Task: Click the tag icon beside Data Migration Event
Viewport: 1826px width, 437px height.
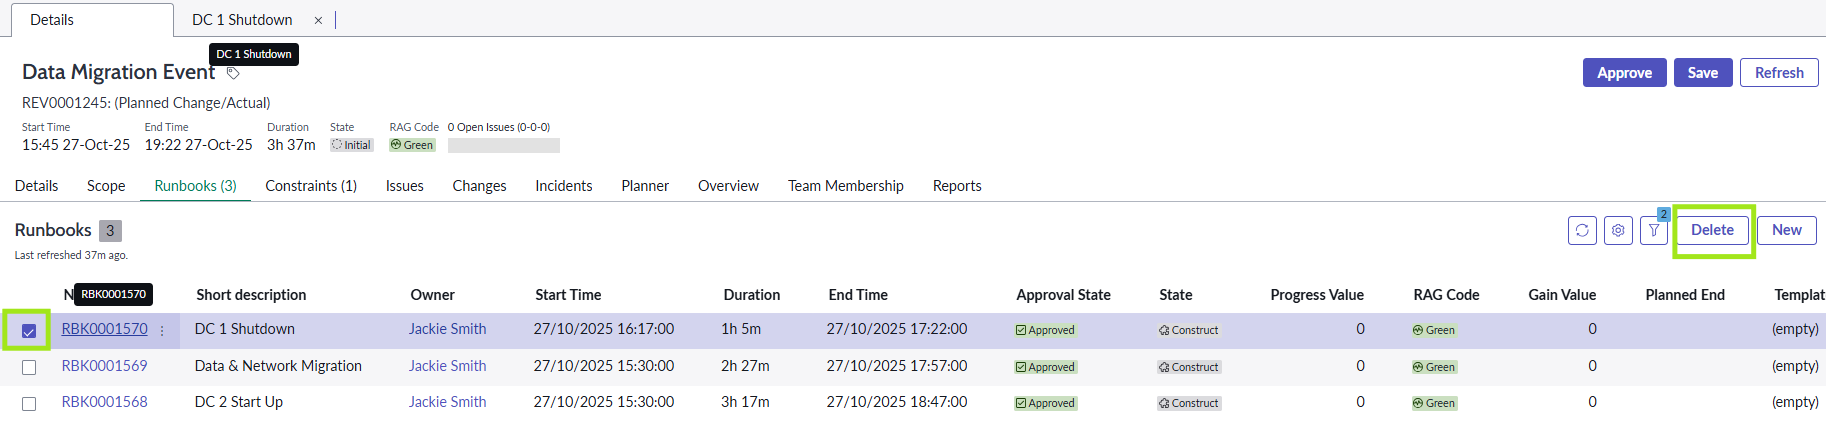Action: (x=233, y=73)
